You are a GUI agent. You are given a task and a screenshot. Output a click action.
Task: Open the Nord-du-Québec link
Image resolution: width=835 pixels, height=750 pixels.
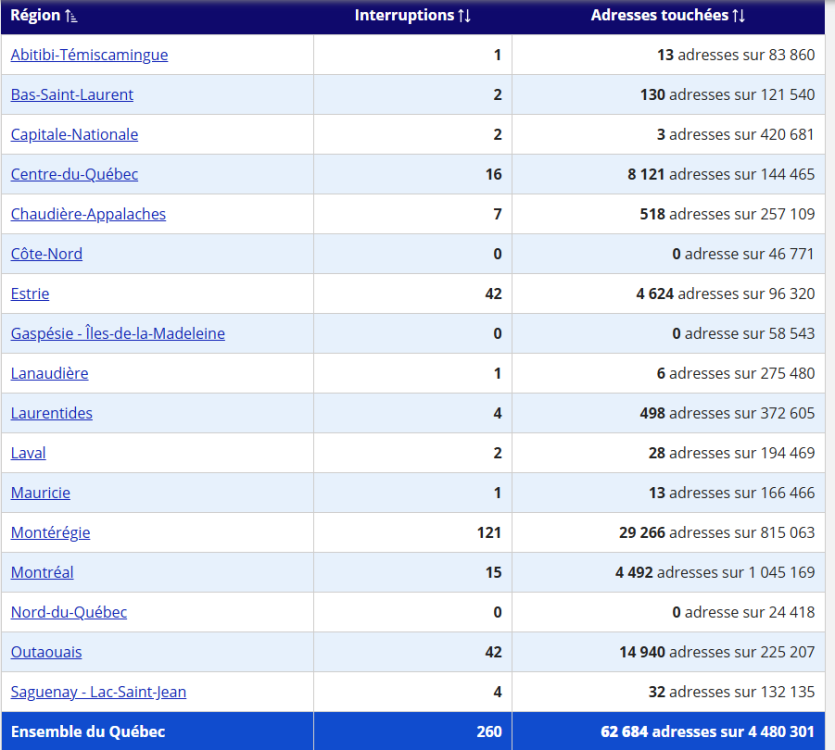click(x=69, y=612)
